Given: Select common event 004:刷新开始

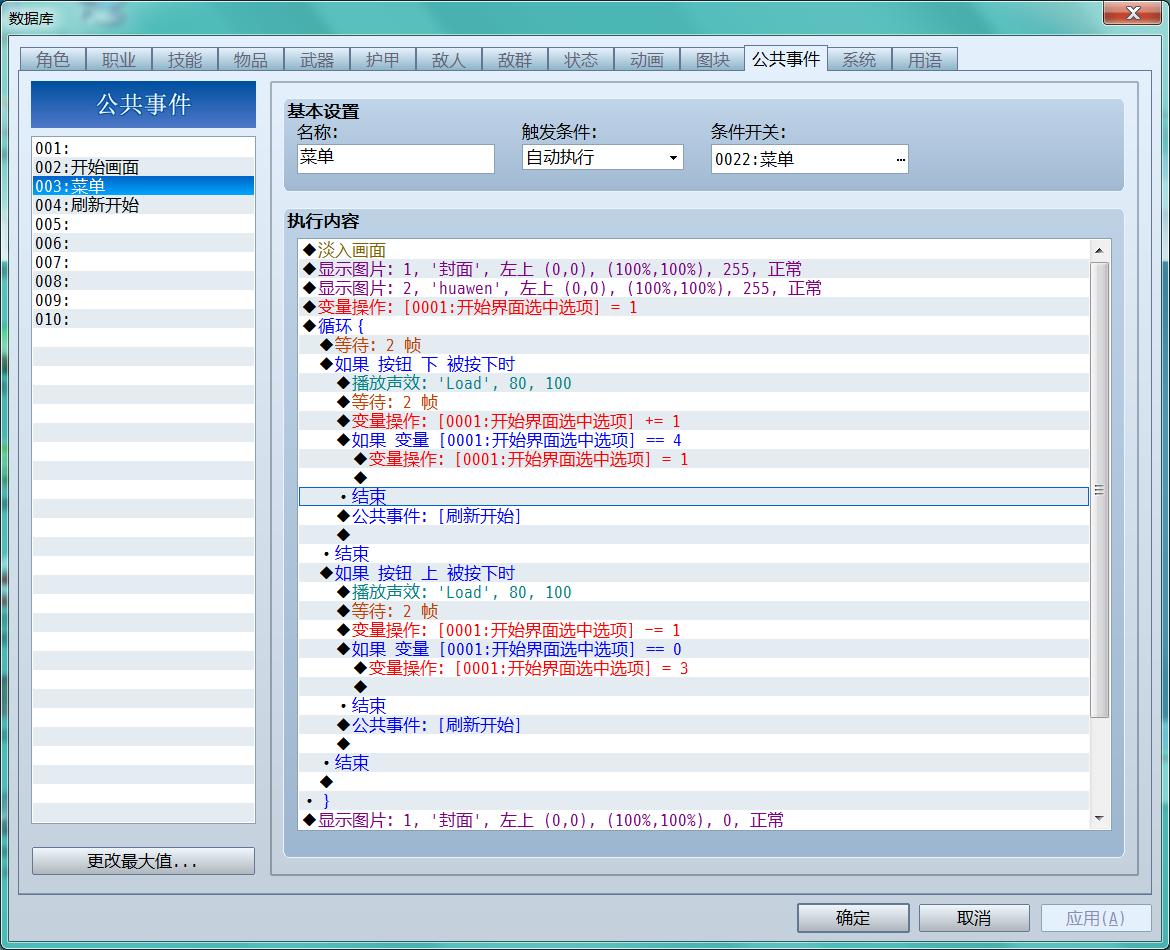Looking at the screenshot, I should (143, 205).
